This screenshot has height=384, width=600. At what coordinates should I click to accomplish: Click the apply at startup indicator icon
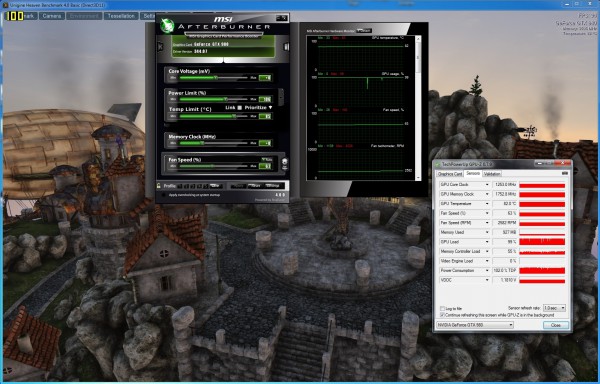[x=164, y=195]
